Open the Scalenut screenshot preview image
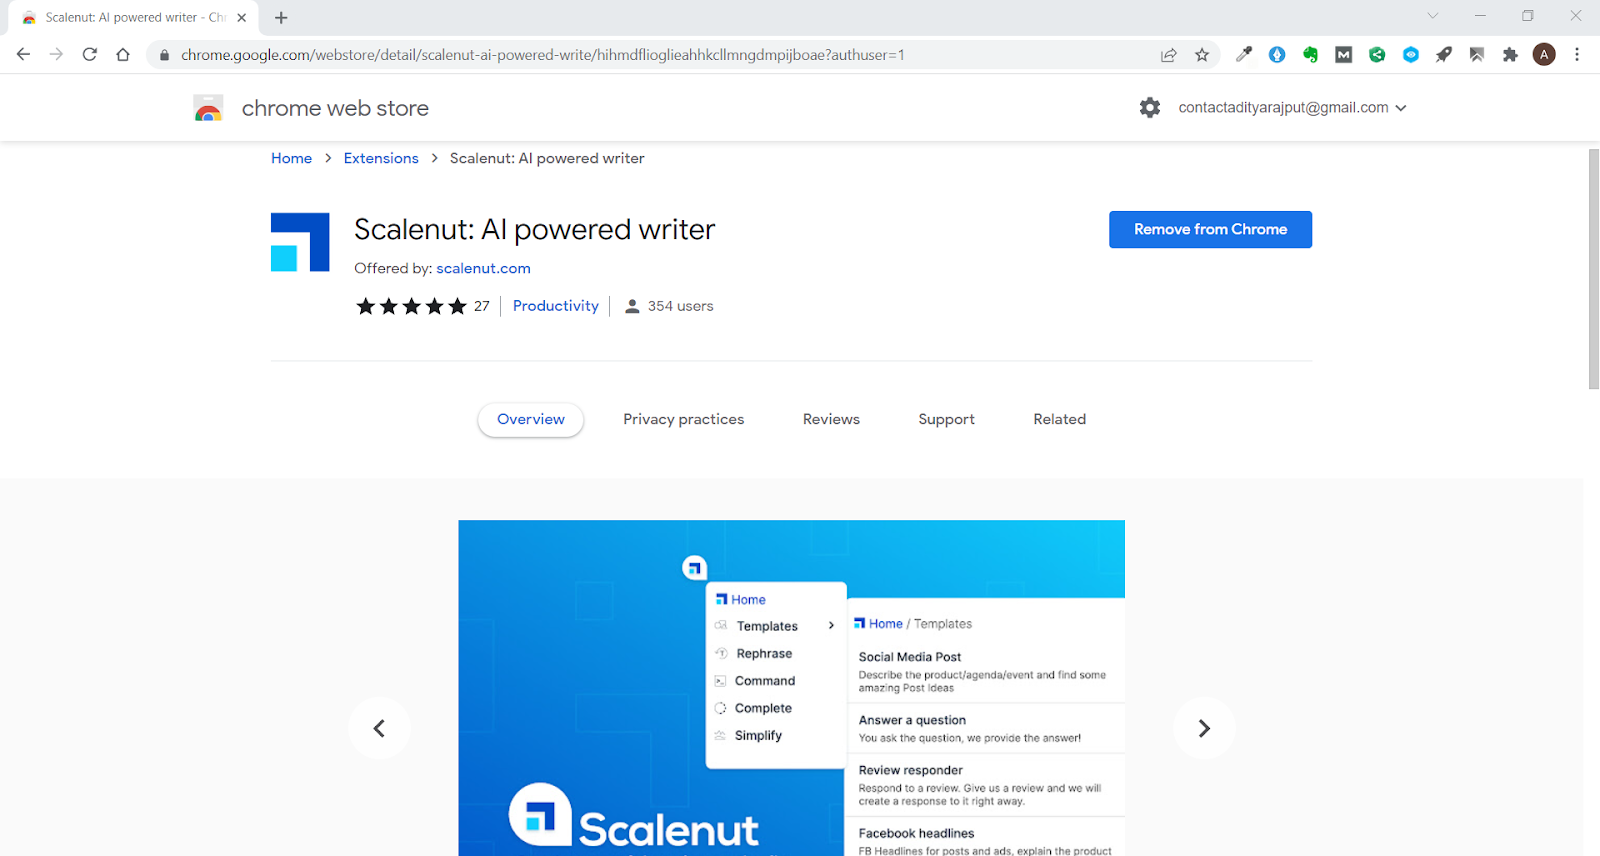This screenshot has width=1600, height=856. point(791,688)
